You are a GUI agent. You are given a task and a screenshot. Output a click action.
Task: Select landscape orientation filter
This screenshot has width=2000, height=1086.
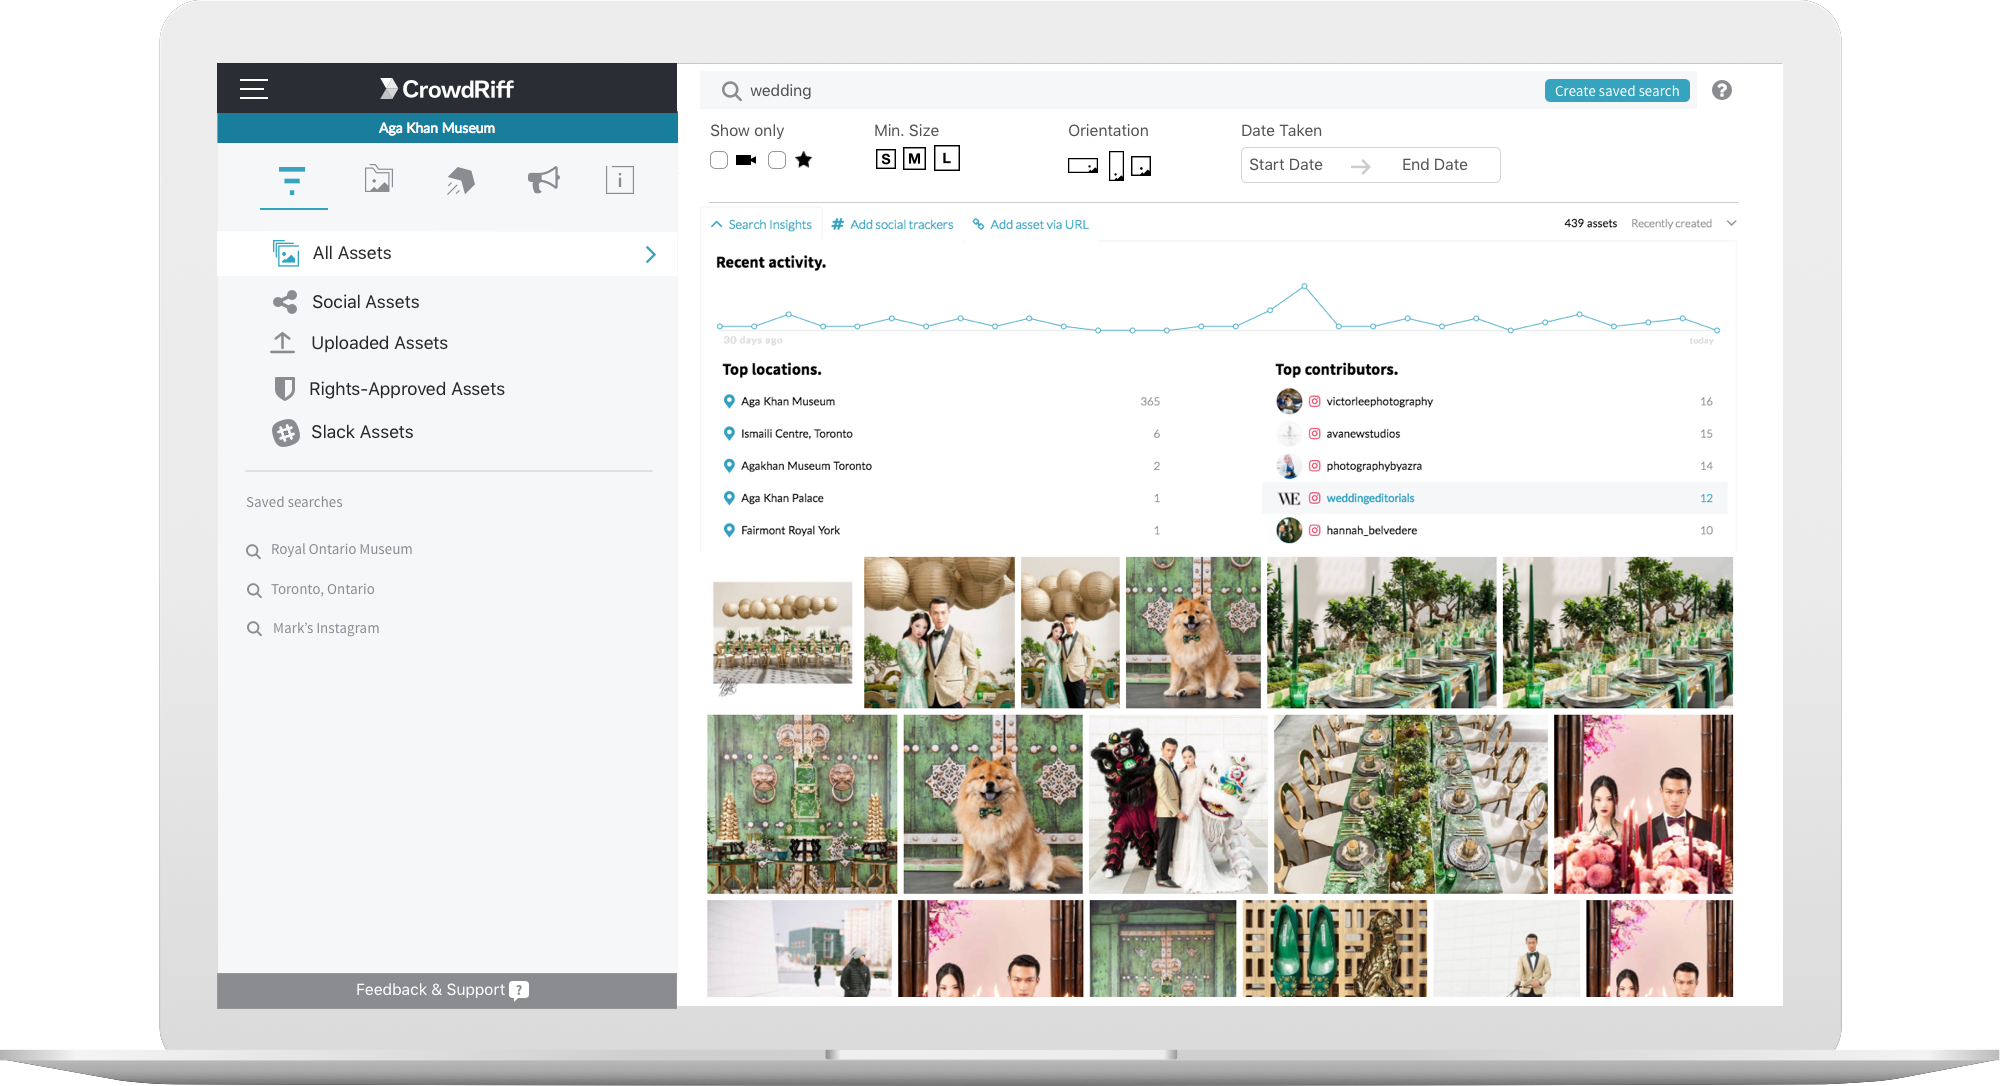(x=1083, y=166)
